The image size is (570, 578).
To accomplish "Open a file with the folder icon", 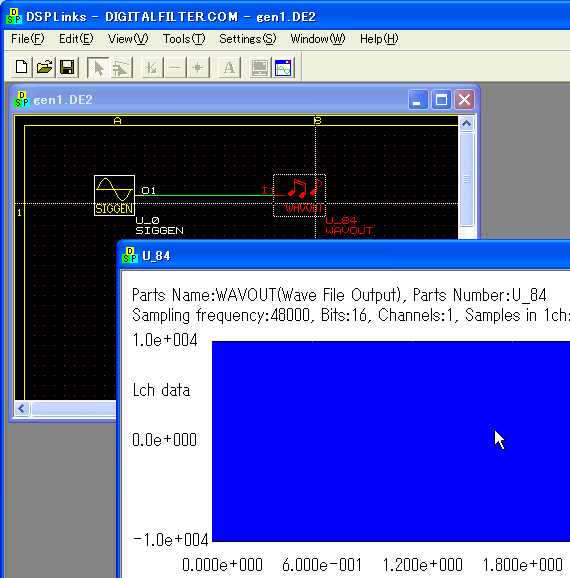I will [44, 67].
